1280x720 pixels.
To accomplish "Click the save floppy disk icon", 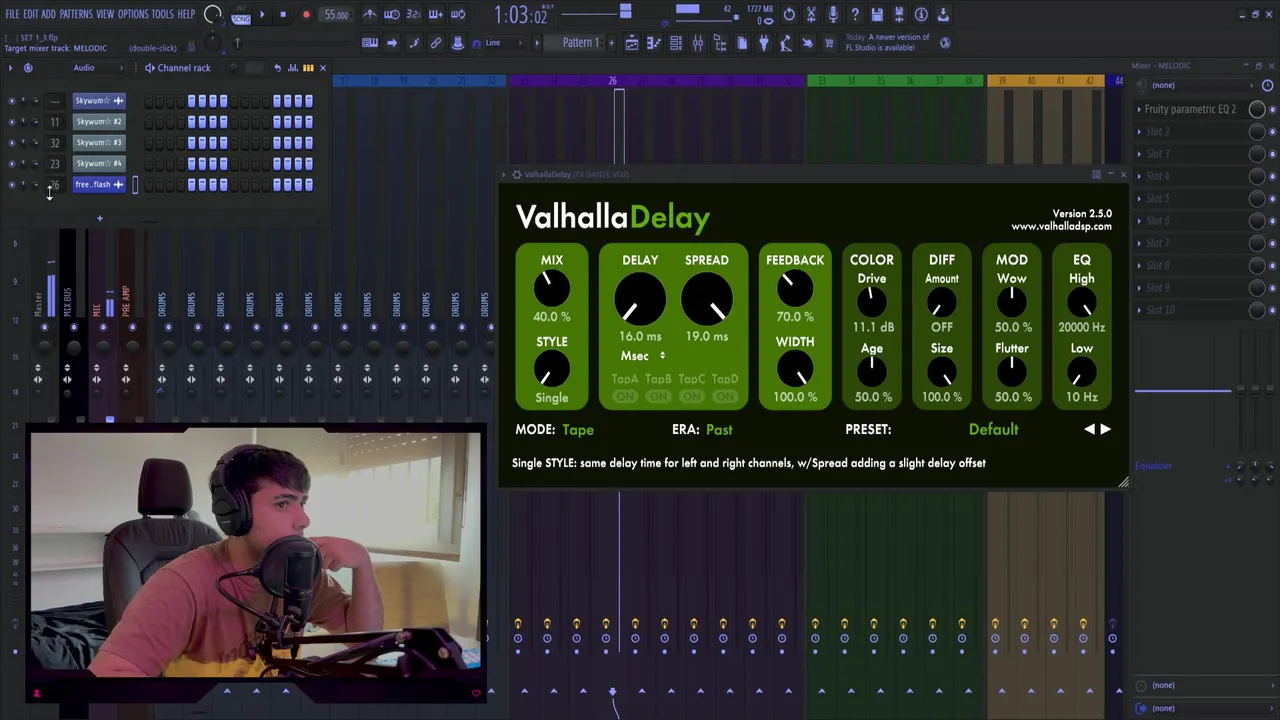I will (x=877, y=15).
